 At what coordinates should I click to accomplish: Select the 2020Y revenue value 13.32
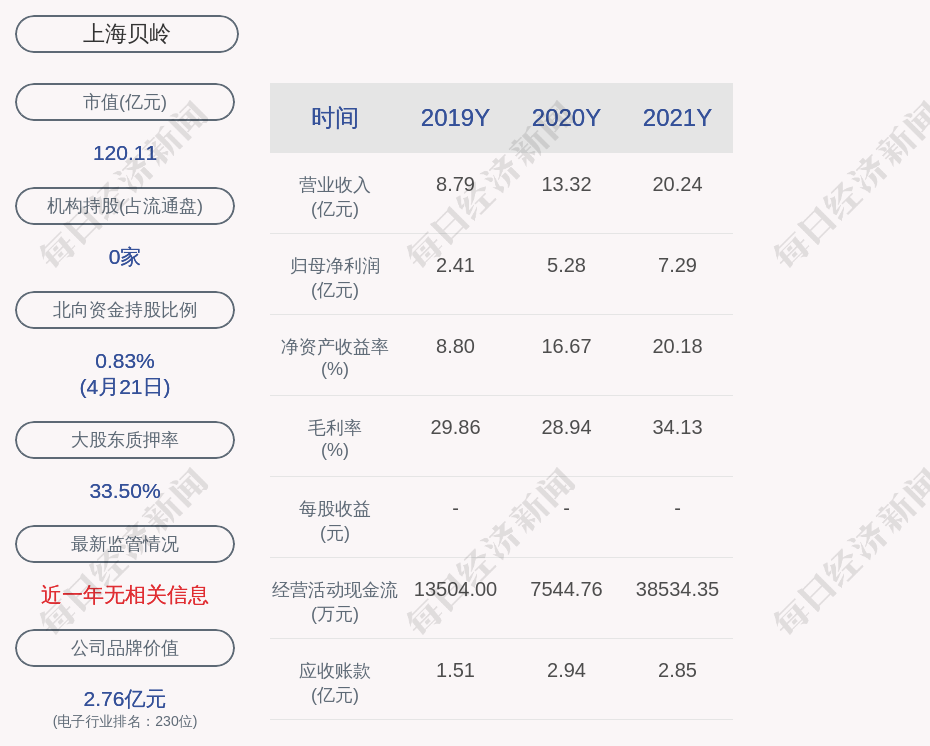click(566, 184)
